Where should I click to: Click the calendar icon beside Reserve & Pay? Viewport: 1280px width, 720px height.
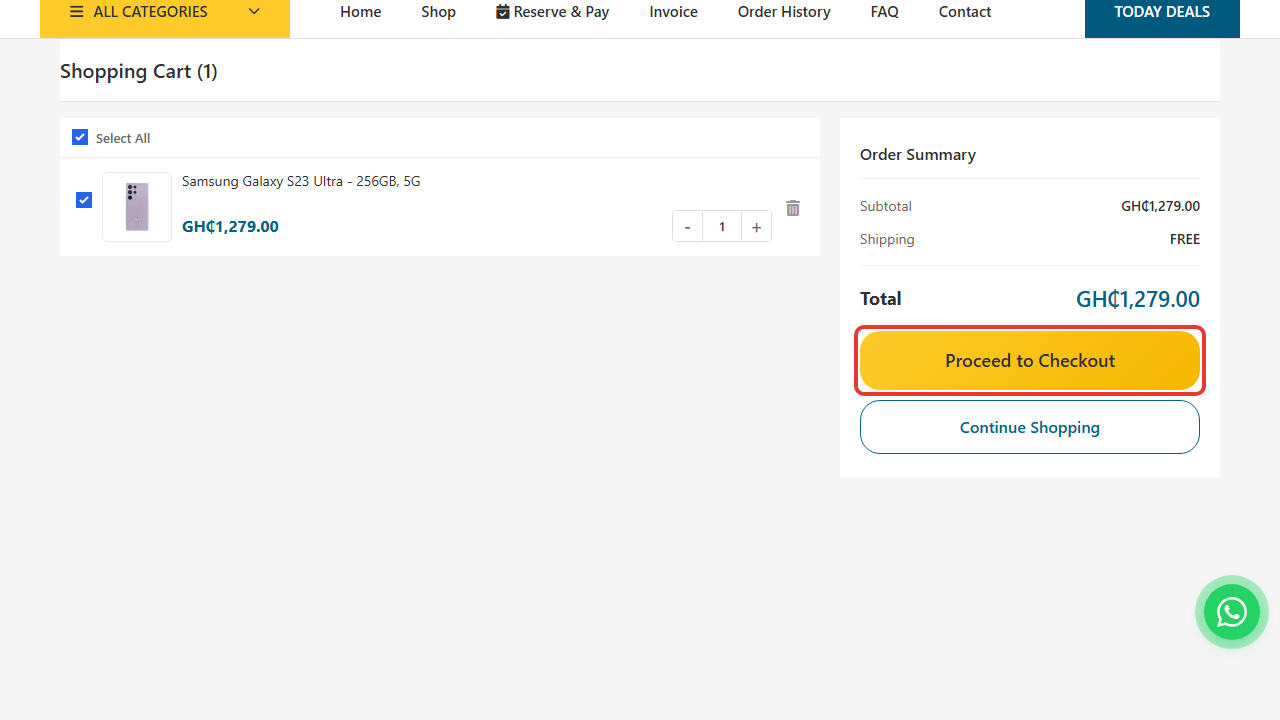503,12
